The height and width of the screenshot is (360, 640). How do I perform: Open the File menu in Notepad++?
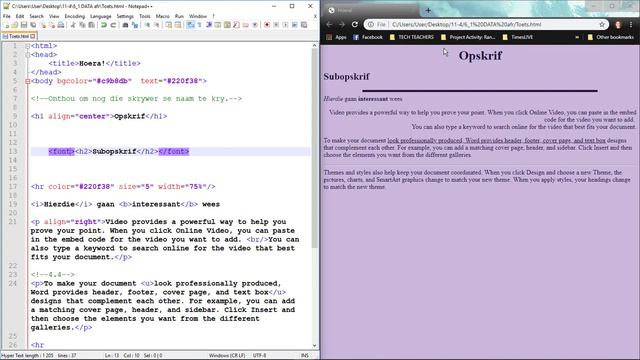tap(7, 16)
